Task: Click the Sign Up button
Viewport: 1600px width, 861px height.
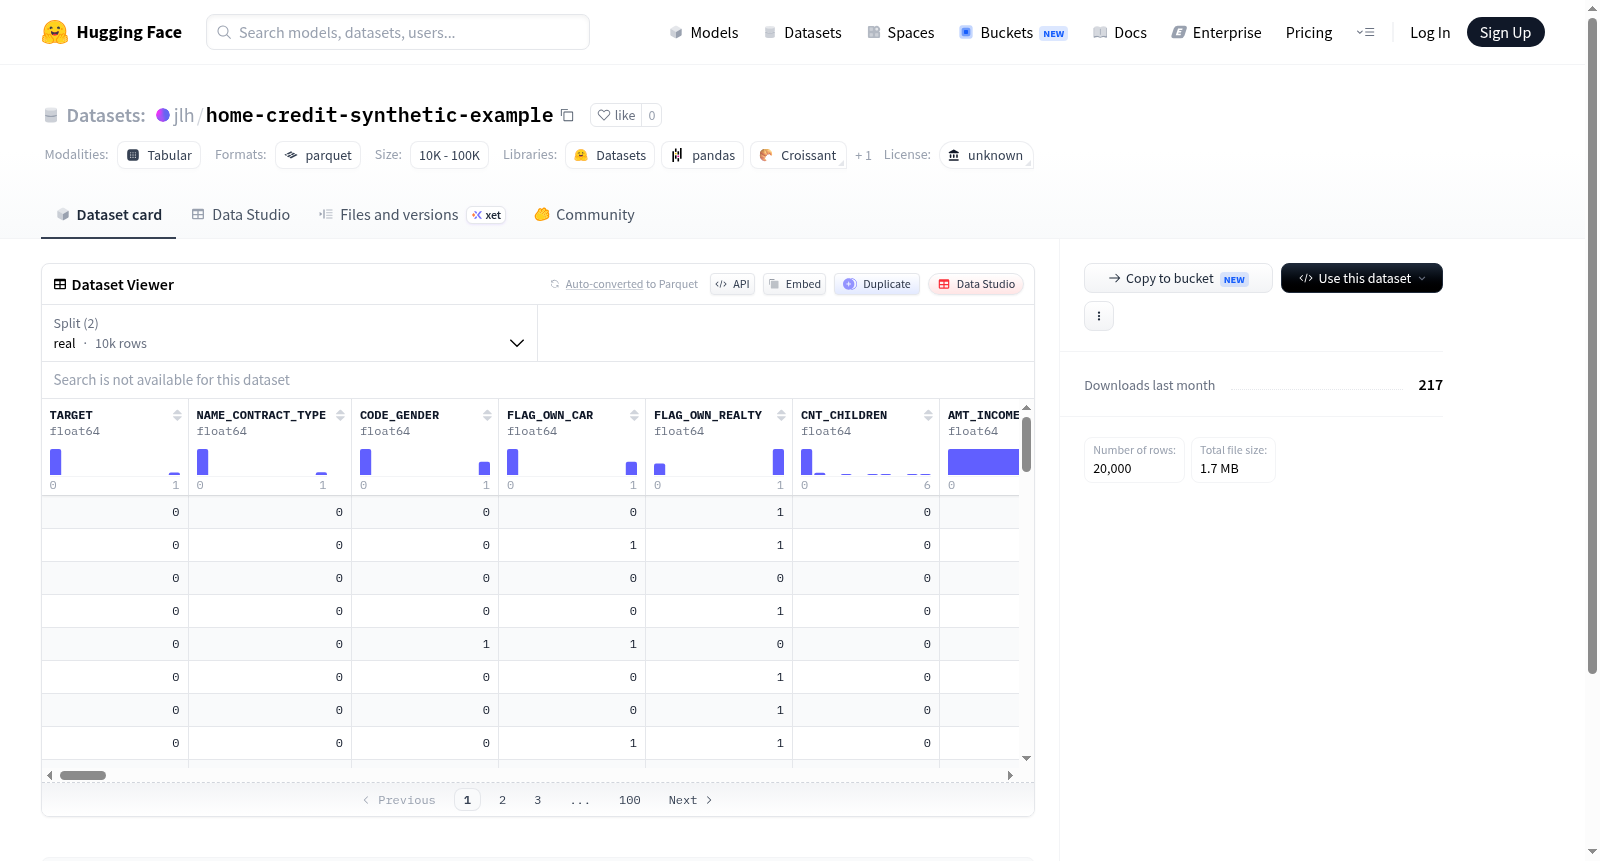Action: 1505,32
